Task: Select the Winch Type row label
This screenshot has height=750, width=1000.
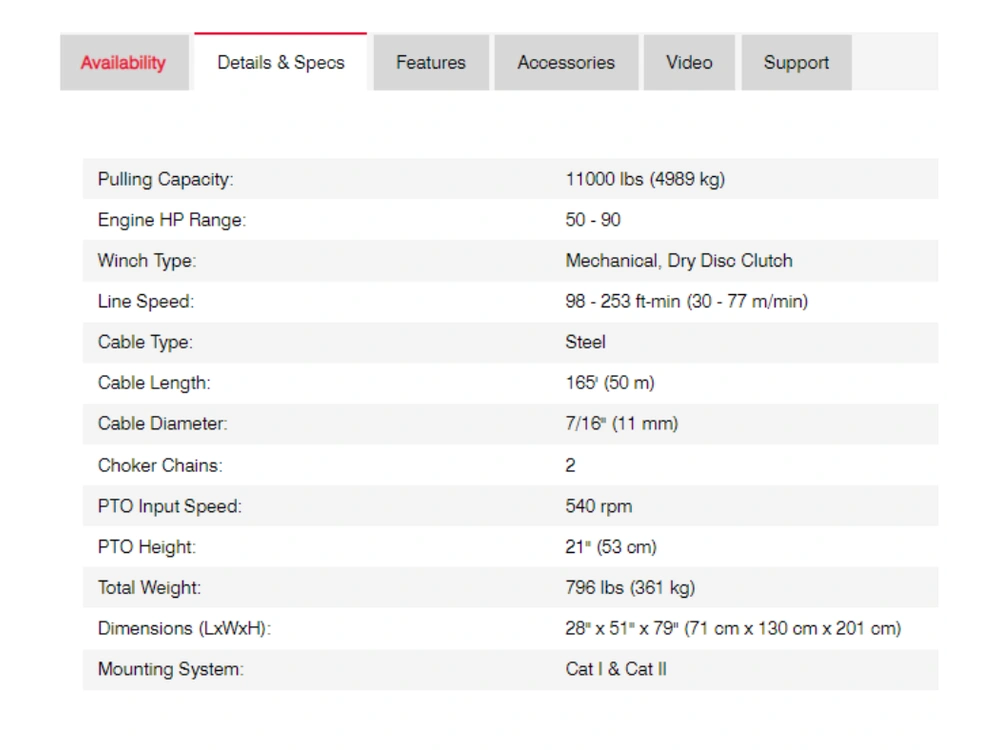Action: pos(147,261)
